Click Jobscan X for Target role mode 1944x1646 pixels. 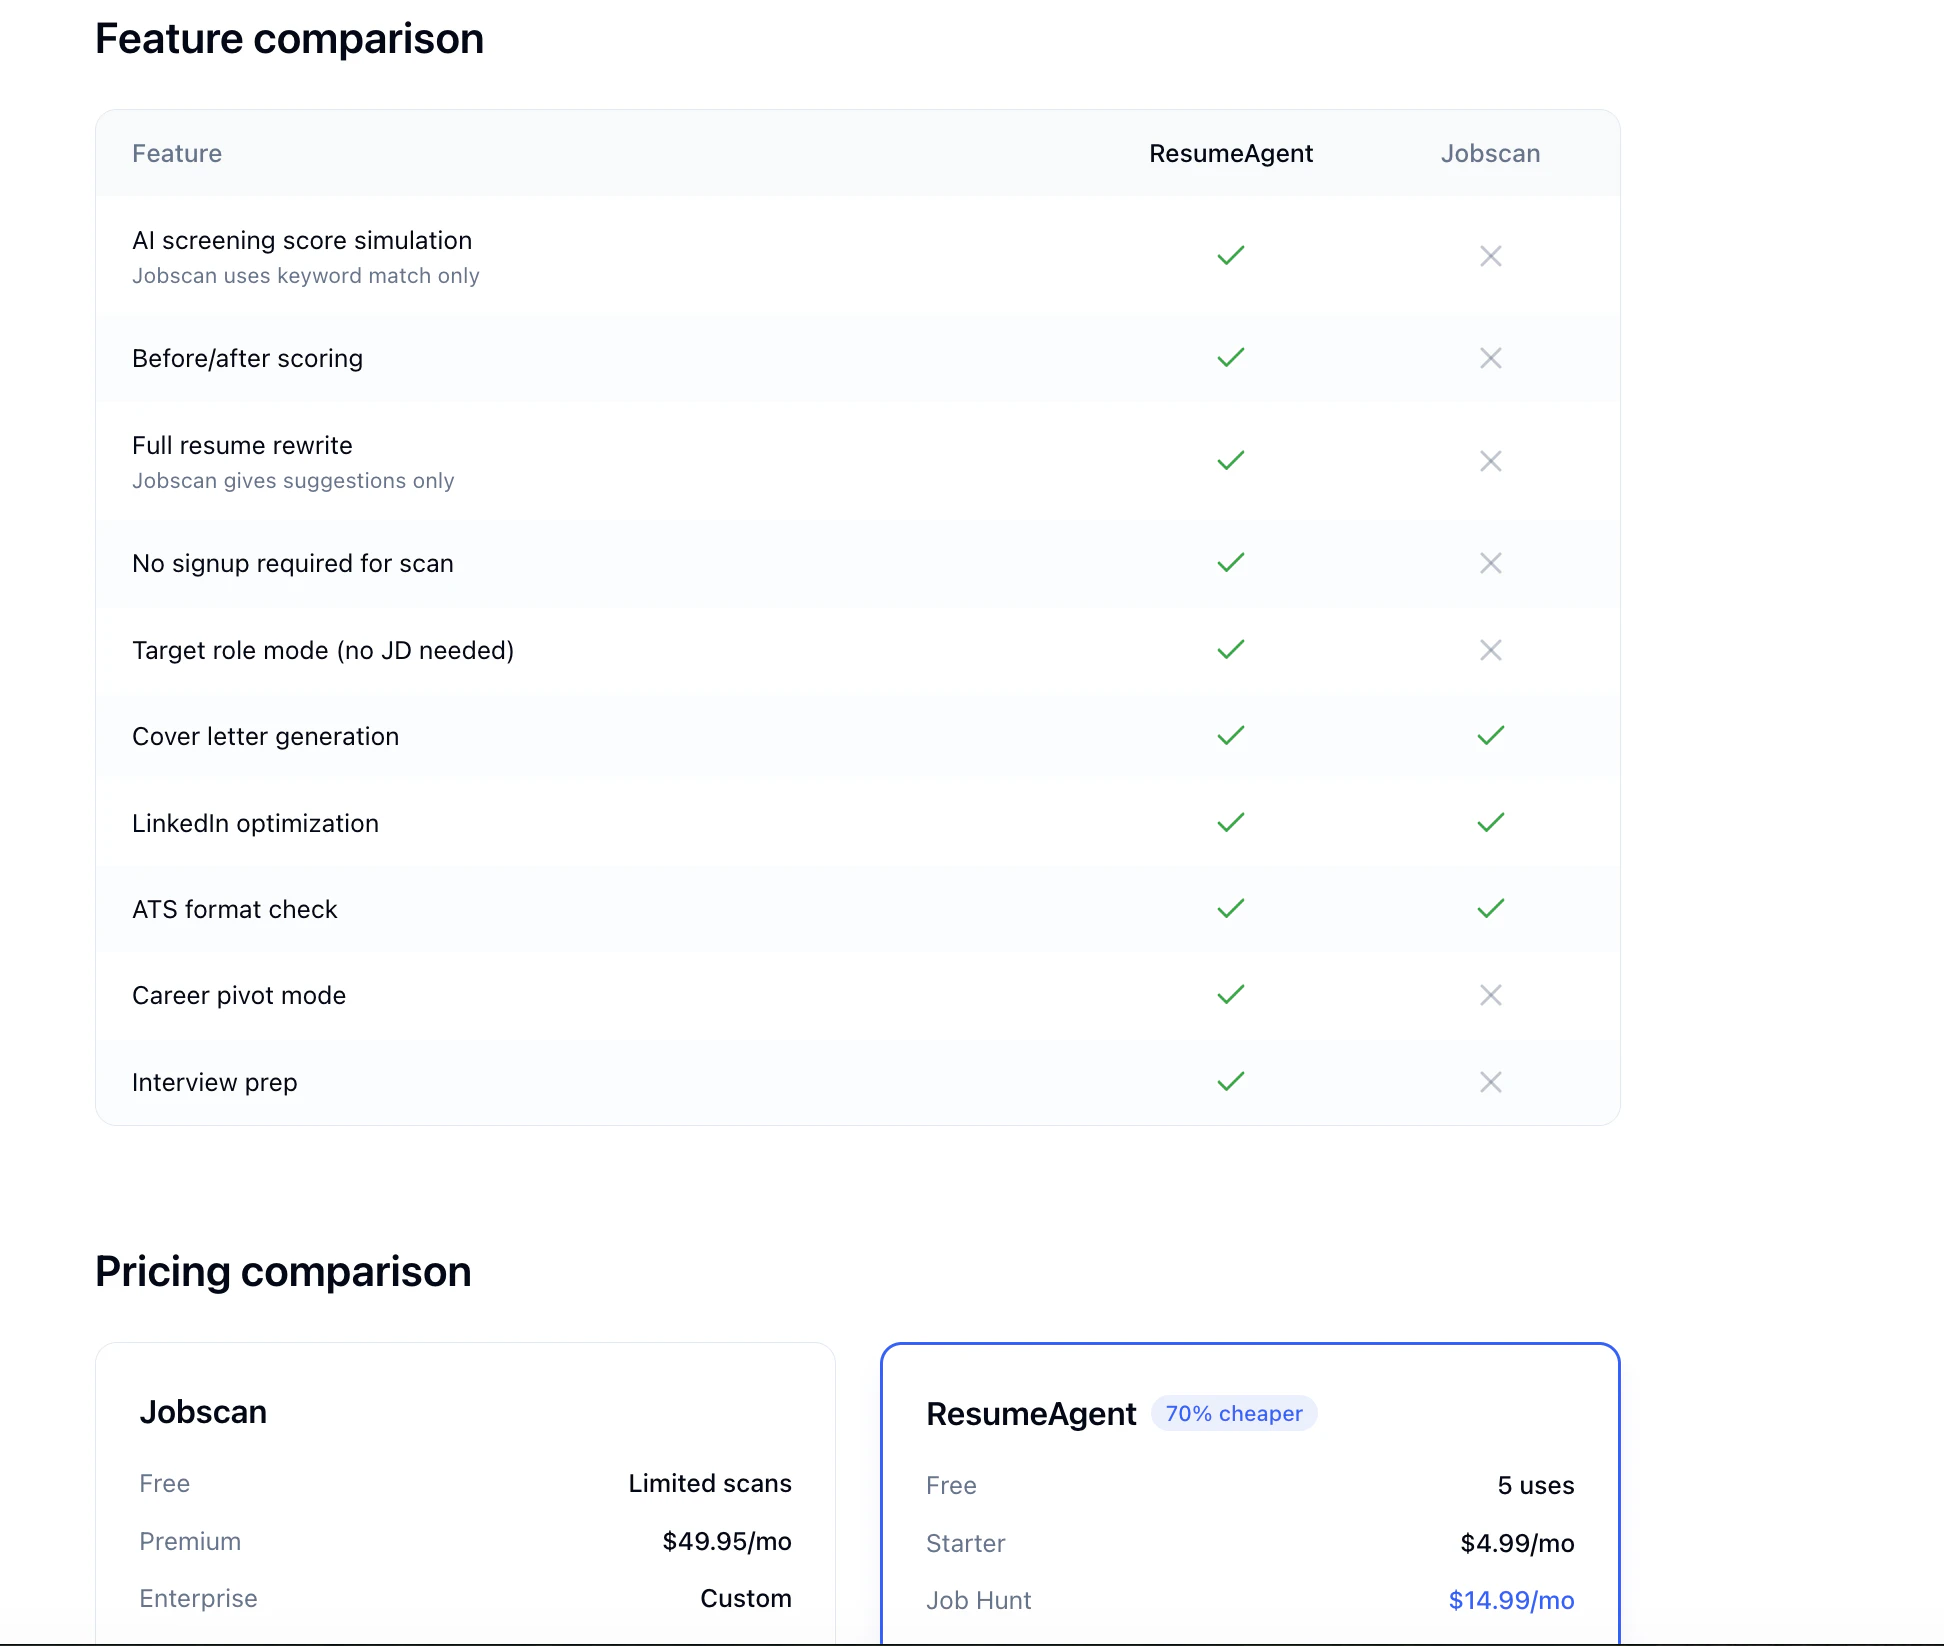click(x=1490, y=650)
